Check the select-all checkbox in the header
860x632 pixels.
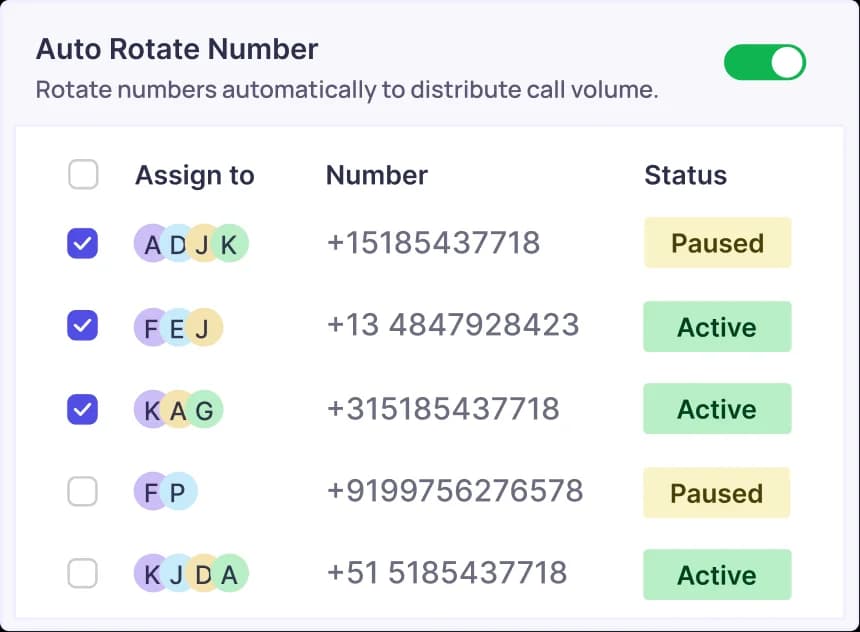click(83, 174)
